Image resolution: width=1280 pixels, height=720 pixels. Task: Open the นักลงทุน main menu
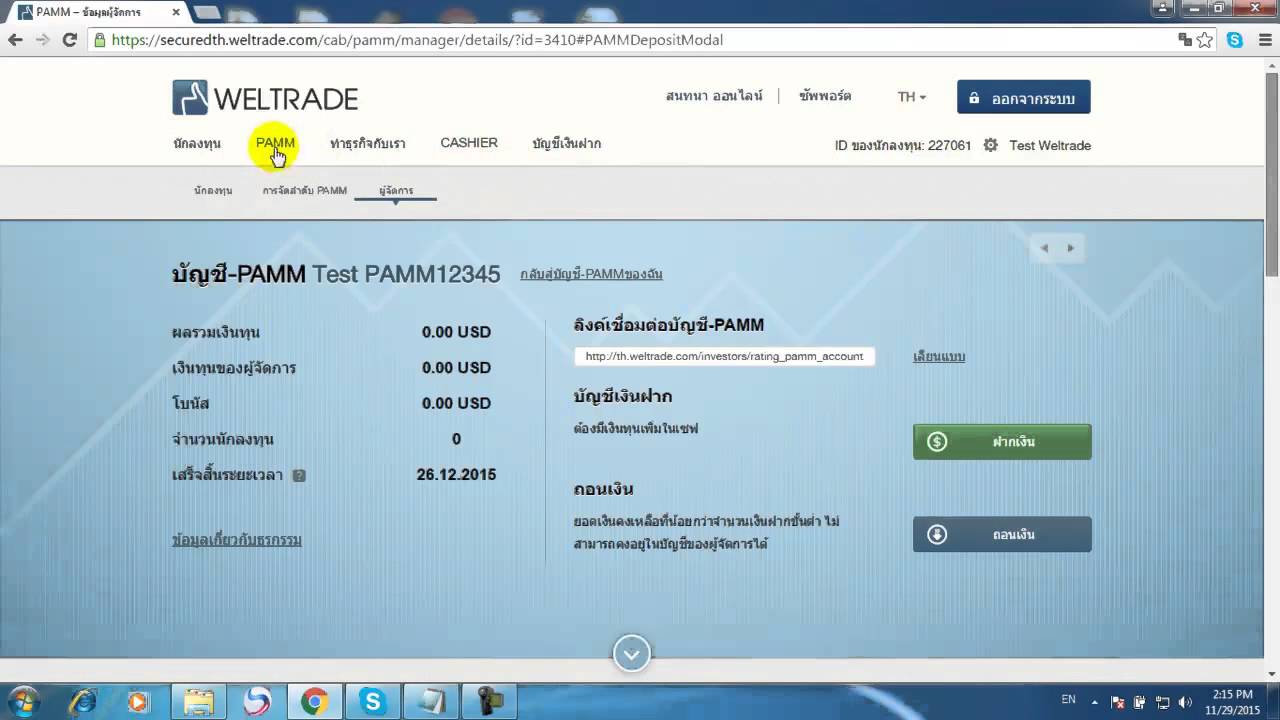click(197, 144)
